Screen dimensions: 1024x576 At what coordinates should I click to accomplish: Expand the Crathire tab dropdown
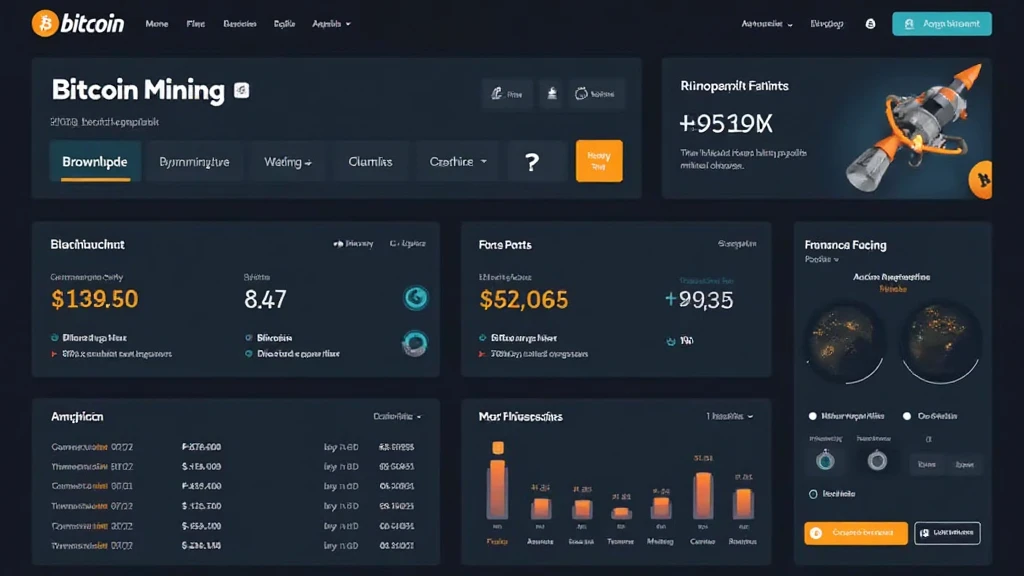coord(458,161)
